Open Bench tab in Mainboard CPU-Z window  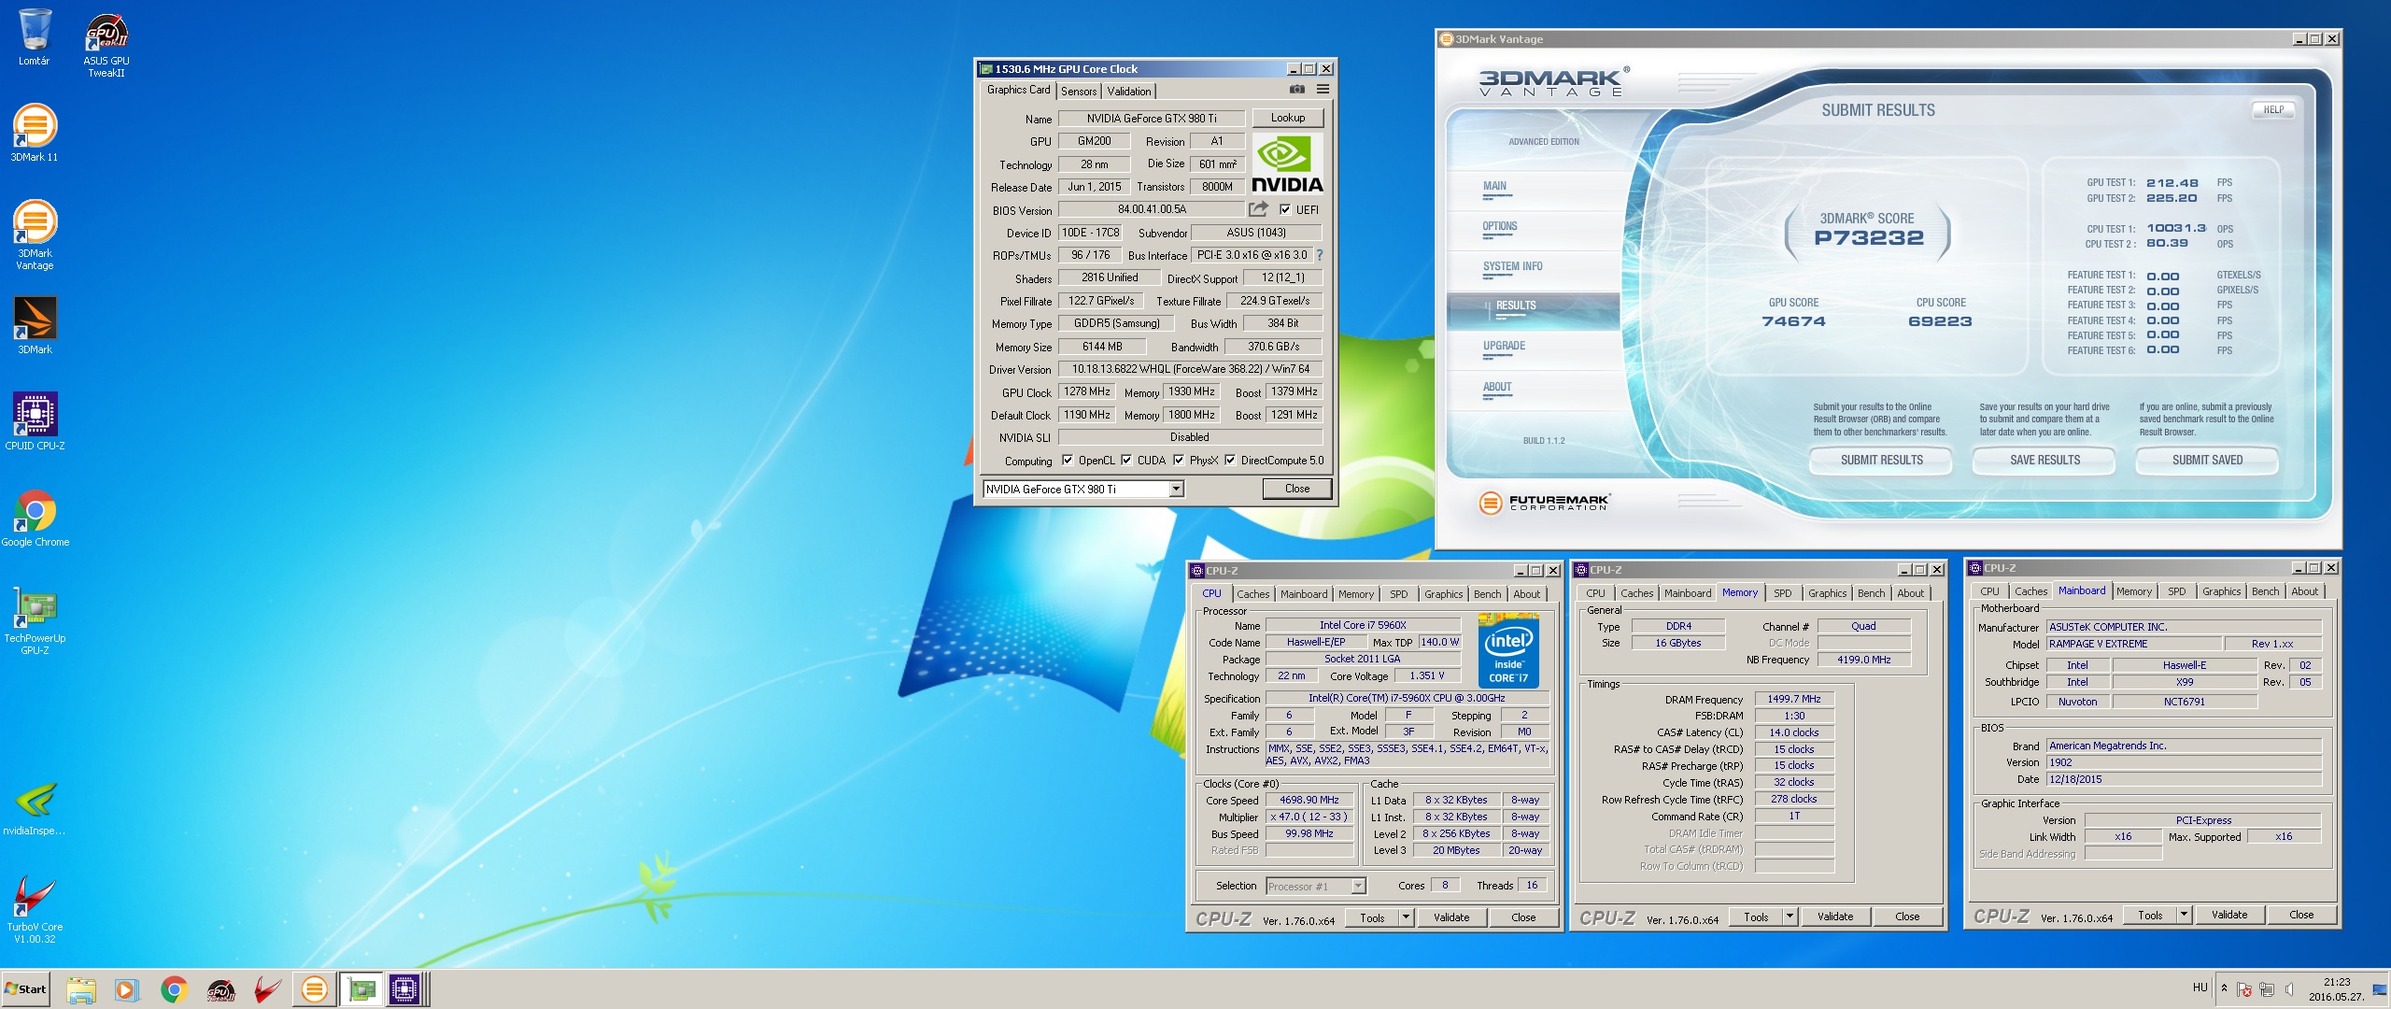[x=2265, y=591]
